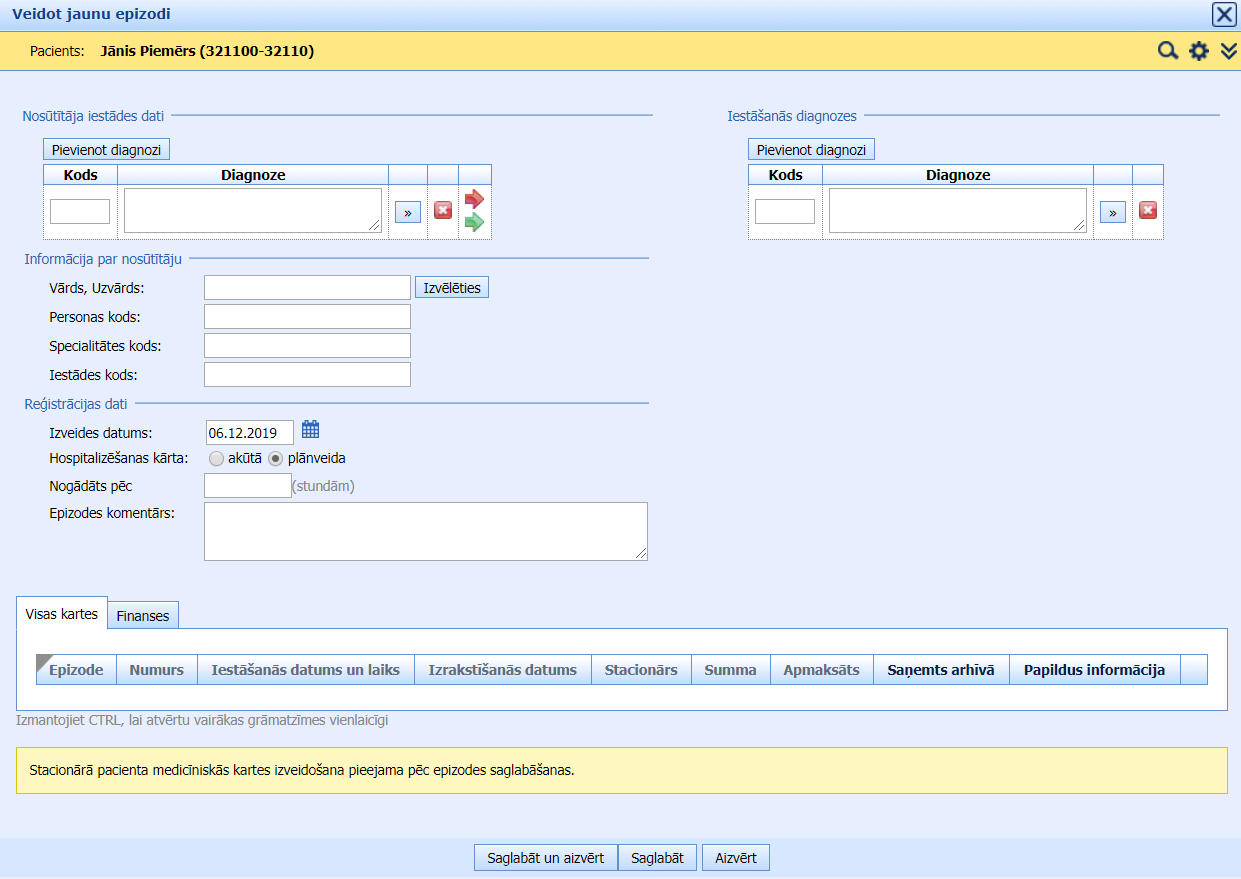Delete the referrer institution diagnosis row
Image resolution: width=1241 pixels, height=879 pixels.
click(443, 211)
